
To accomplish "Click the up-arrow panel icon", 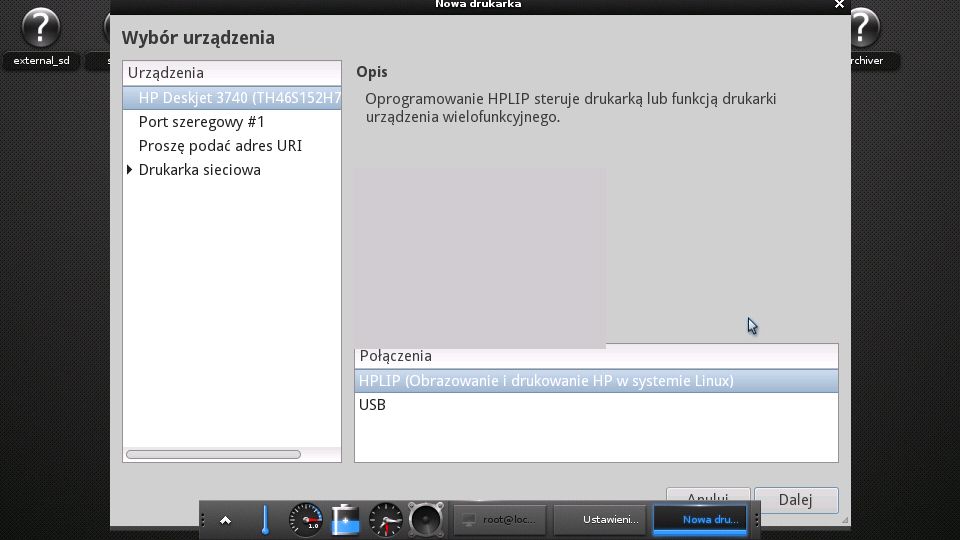I will (x=225, y=520).
